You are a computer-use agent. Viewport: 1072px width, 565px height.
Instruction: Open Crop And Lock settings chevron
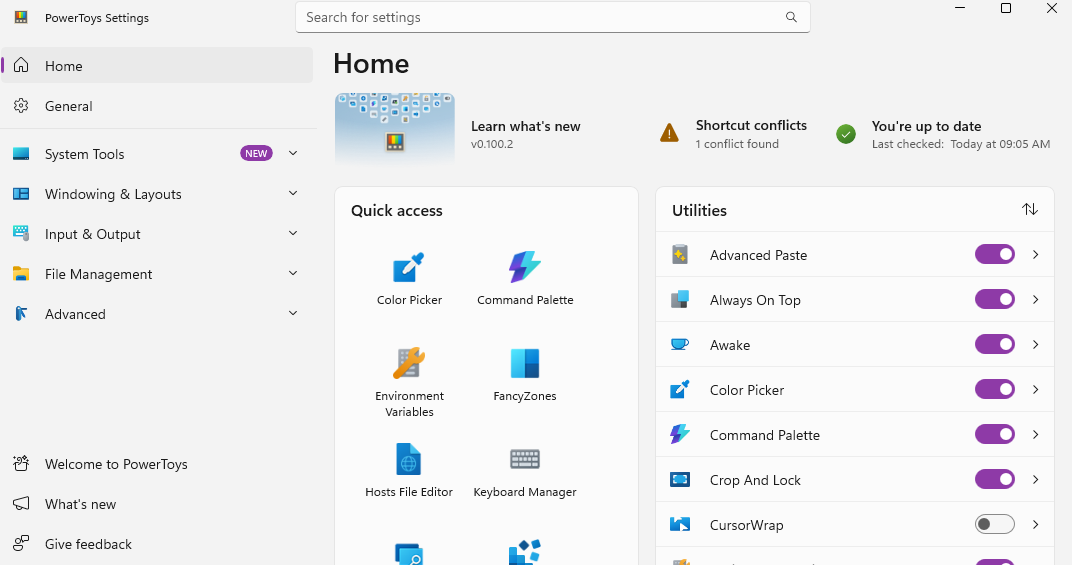coord(1036,479)
